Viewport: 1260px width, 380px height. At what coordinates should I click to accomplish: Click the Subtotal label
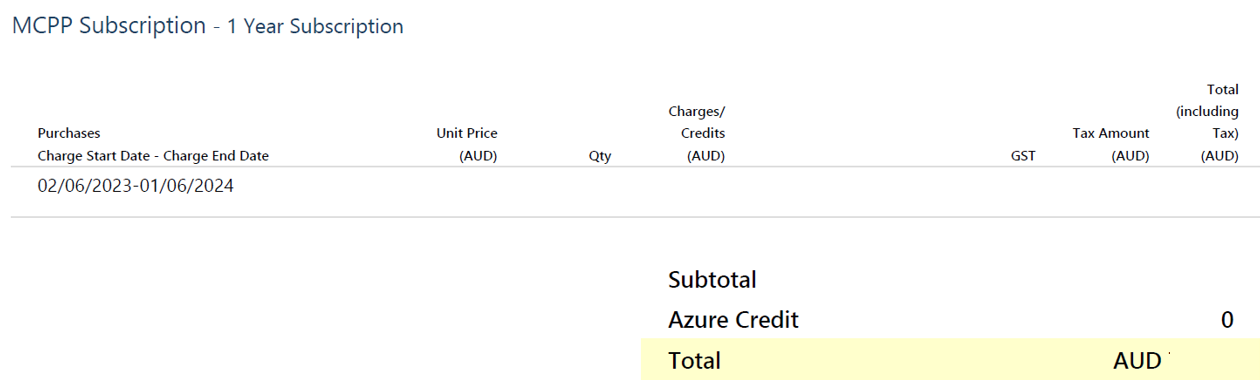(x=712, y=280)
